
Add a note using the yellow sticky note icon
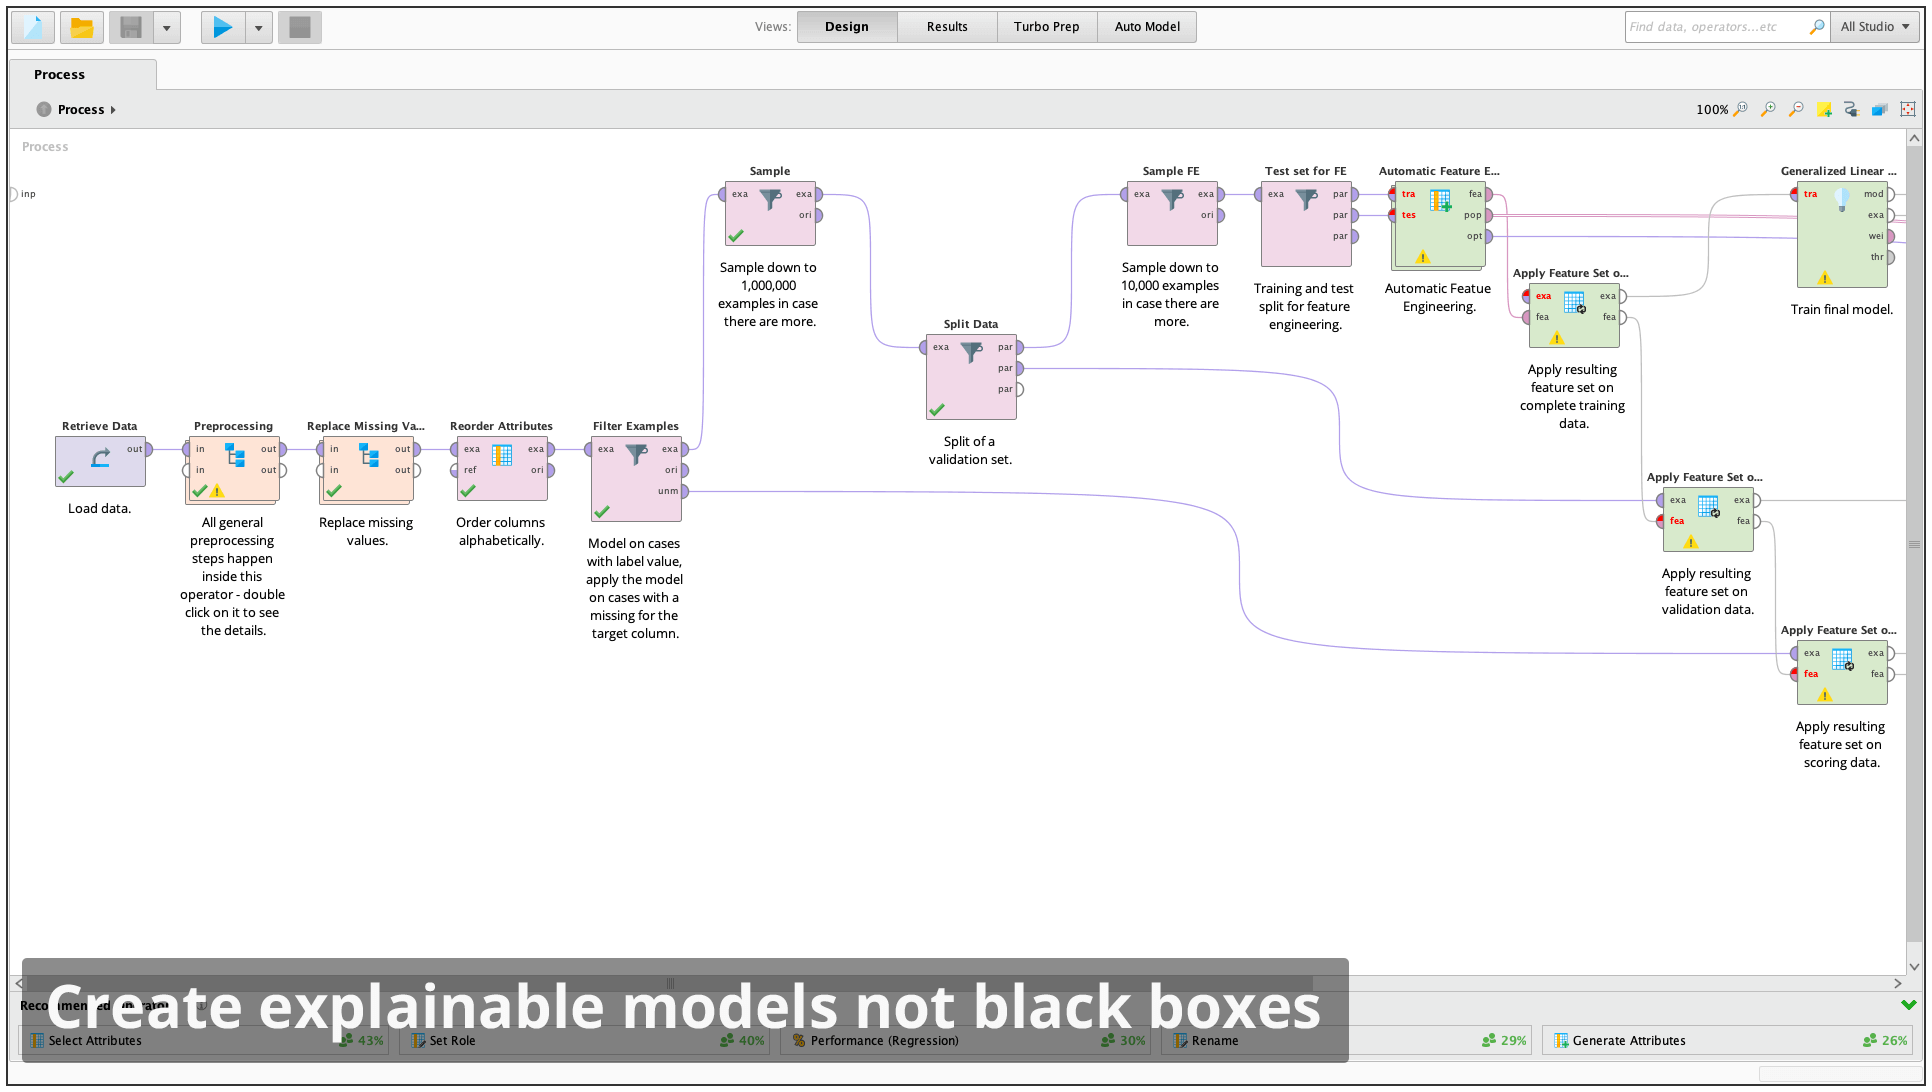pos(1824,109)
